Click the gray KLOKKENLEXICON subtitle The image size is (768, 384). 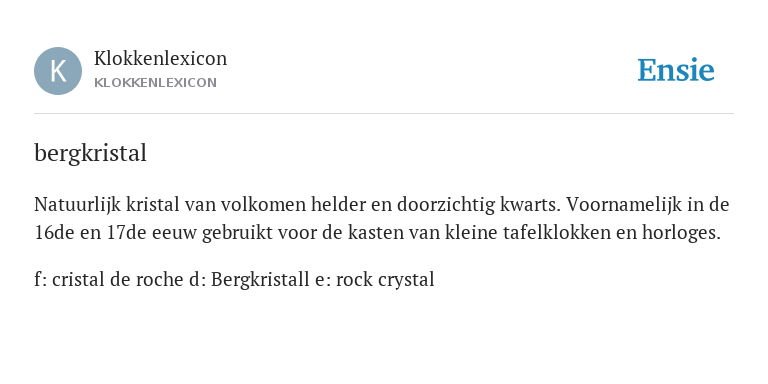coord(155,82)
